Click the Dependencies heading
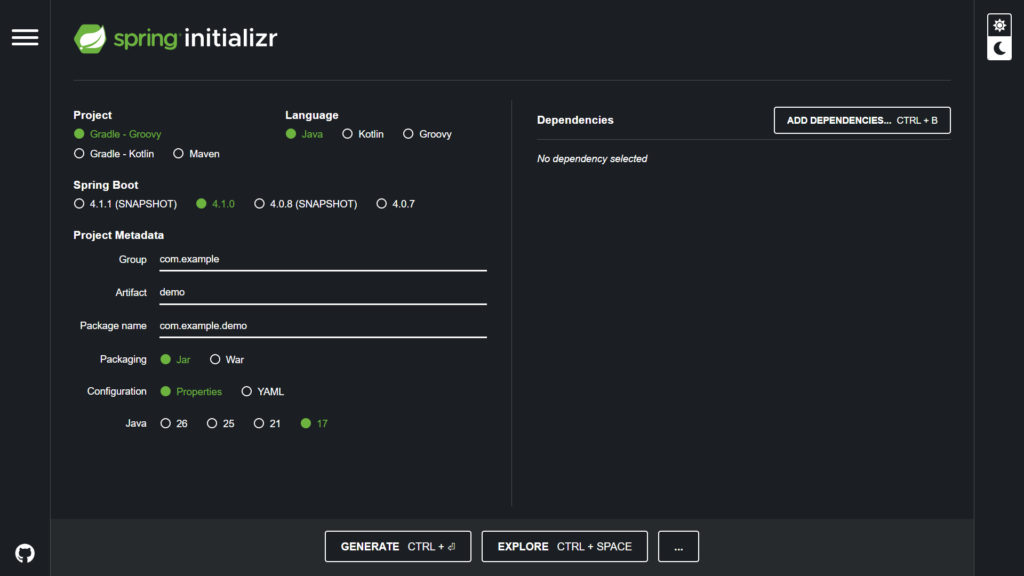The height and width of the screenshot is (576, 1024). click(x=575, y=120)
